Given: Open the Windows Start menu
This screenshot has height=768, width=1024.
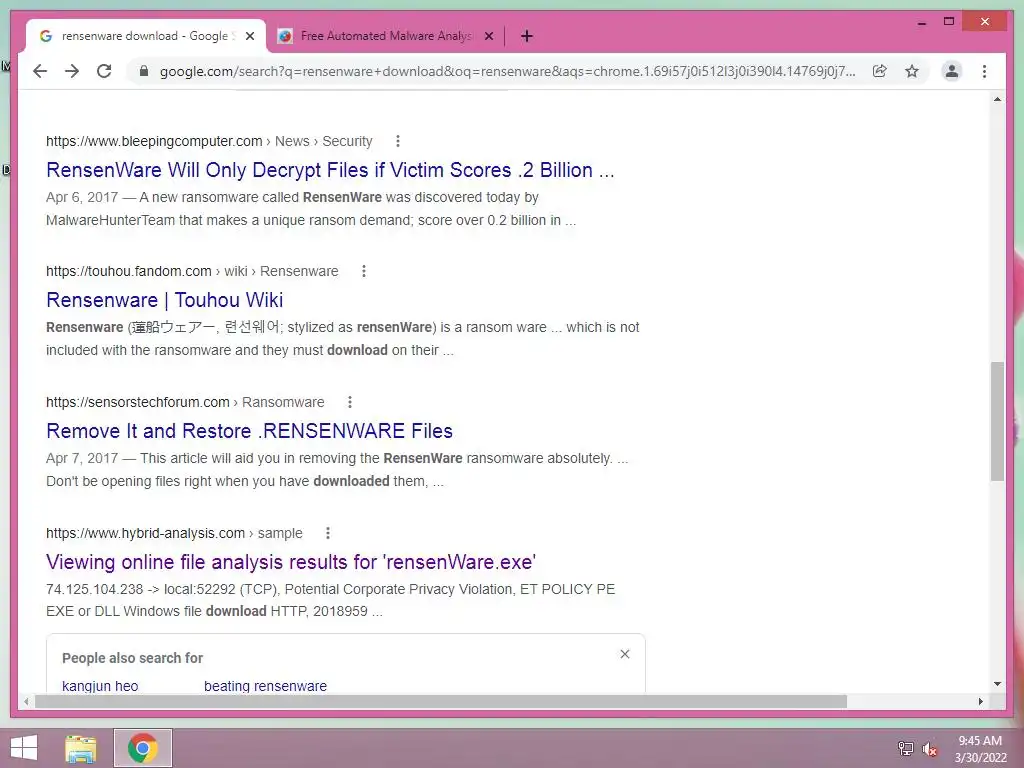Looking at the screenshot, I should (x=24, y=748).
